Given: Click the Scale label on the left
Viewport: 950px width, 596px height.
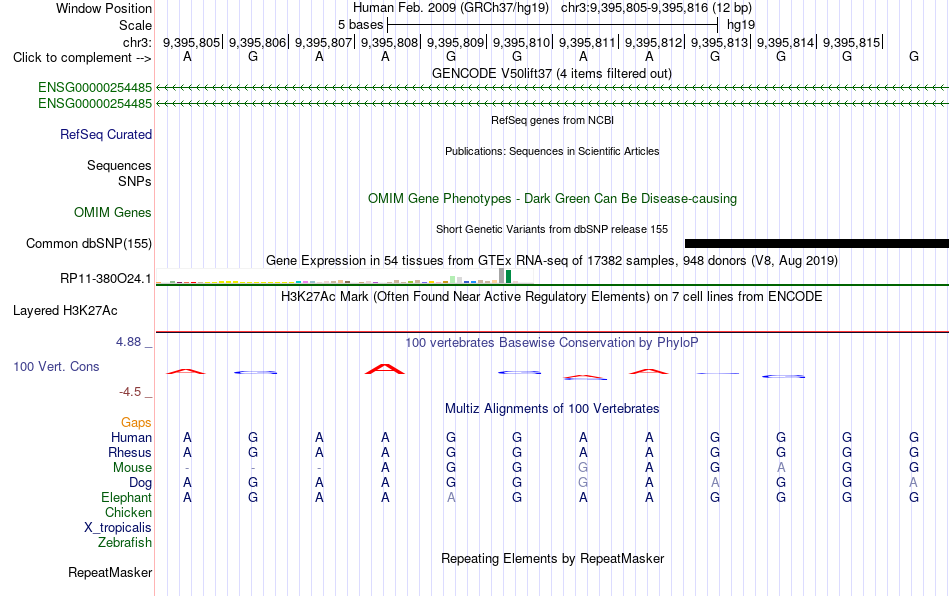Looking at the screenshot, I should 136,25.
